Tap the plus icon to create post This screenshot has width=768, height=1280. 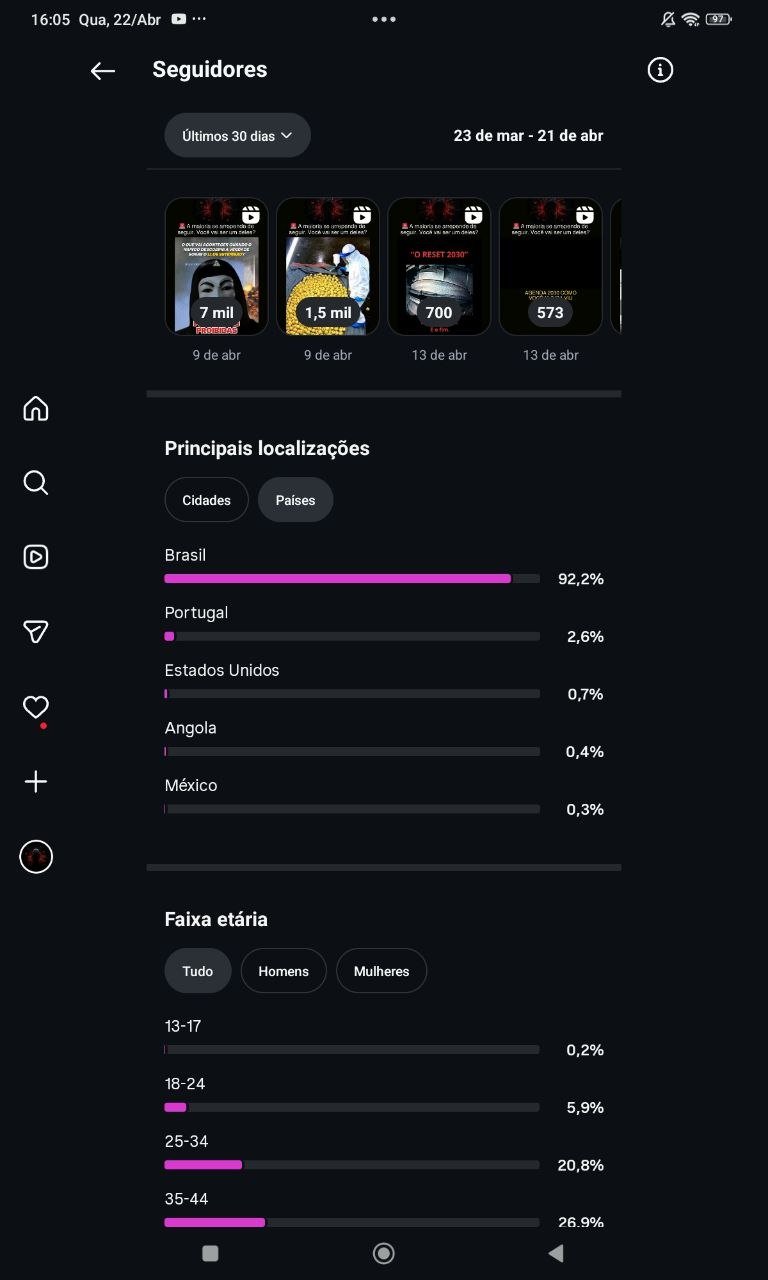click(36, 782)
